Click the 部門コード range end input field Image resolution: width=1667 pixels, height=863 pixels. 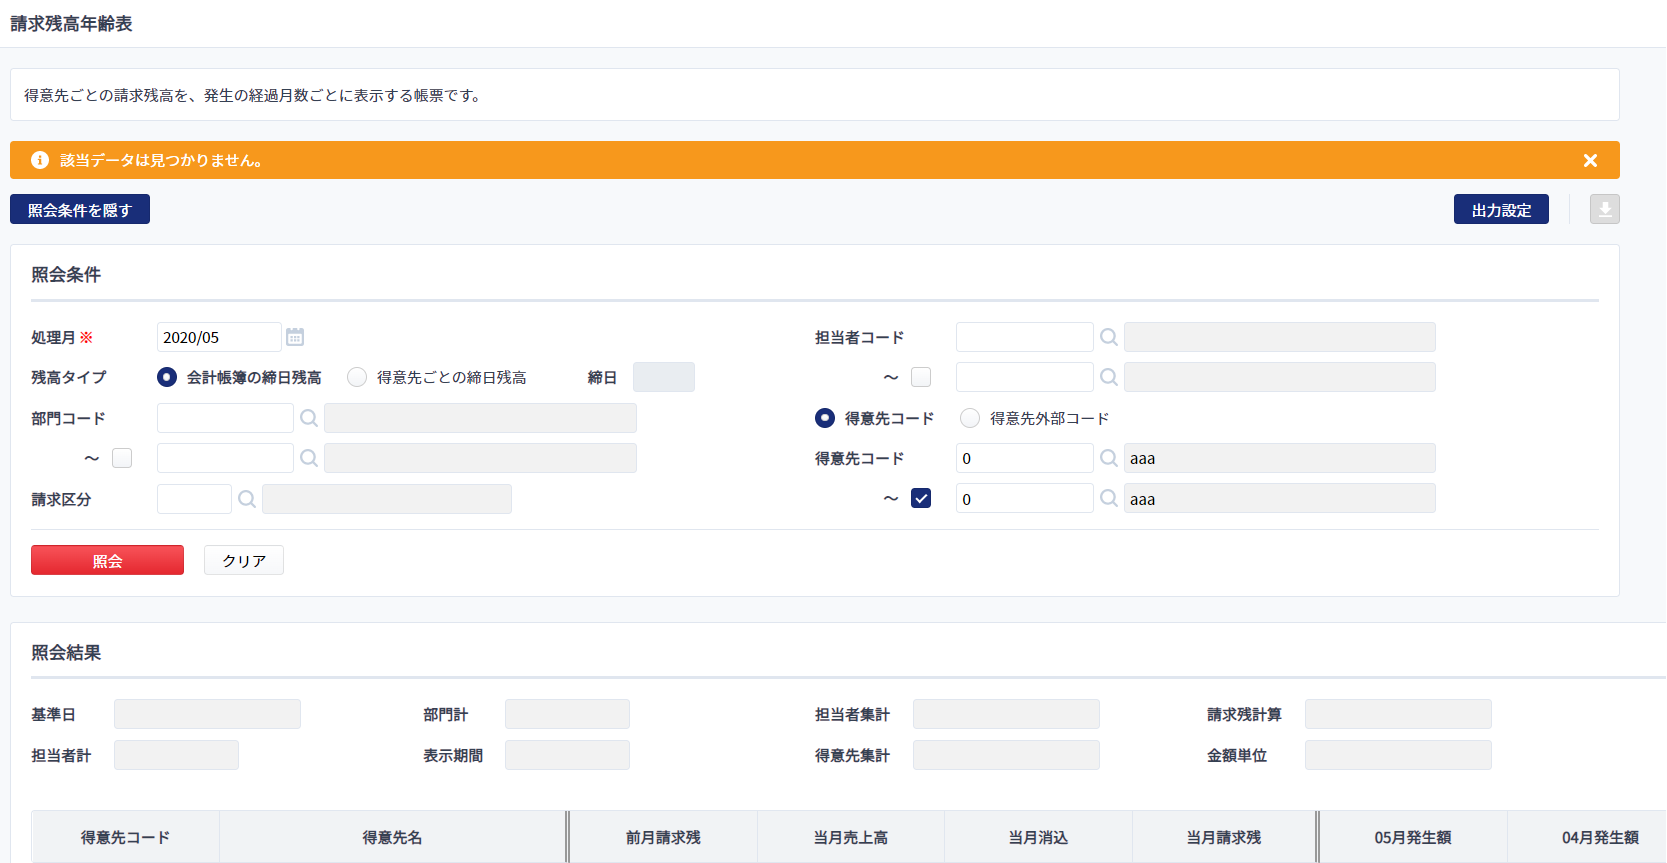click(225, 458)
